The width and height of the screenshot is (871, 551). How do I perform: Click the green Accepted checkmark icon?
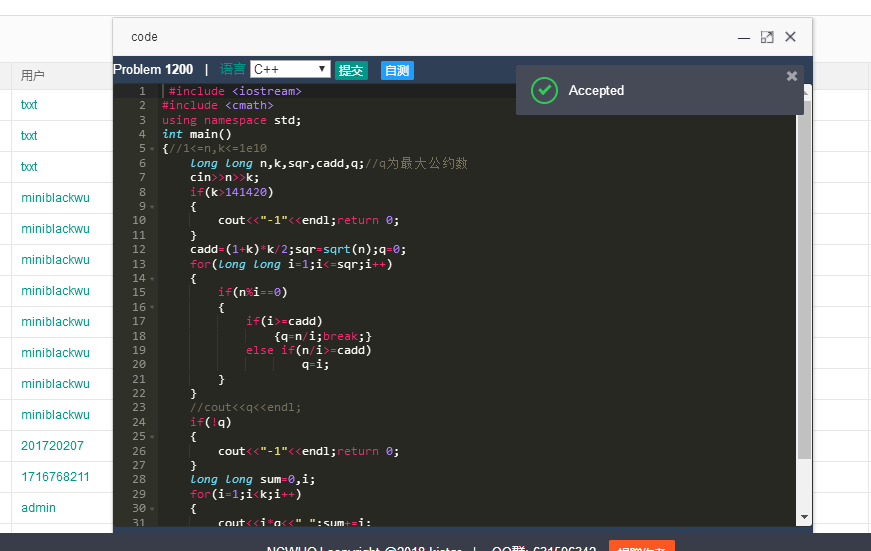pos(544,91)
